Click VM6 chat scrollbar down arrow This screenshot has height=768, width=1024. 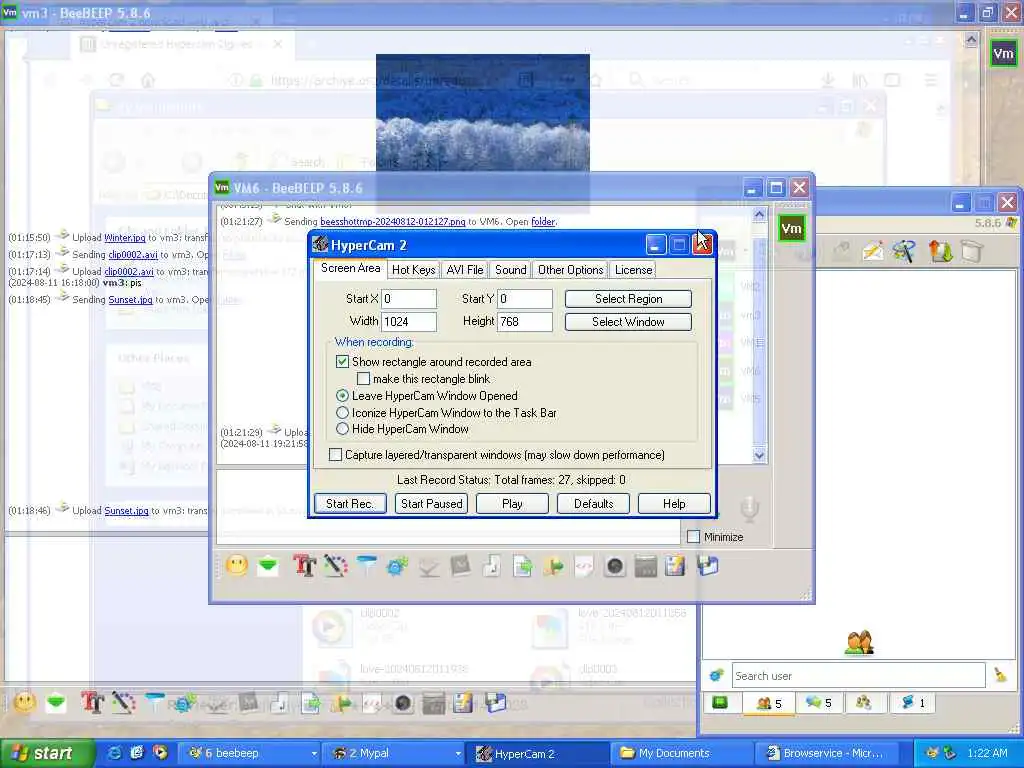point(759,455)
